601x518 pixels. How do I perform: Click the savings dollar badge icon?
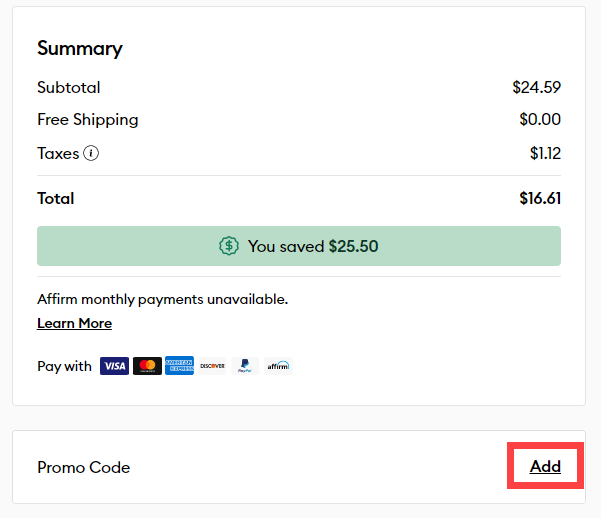point(229,246)
